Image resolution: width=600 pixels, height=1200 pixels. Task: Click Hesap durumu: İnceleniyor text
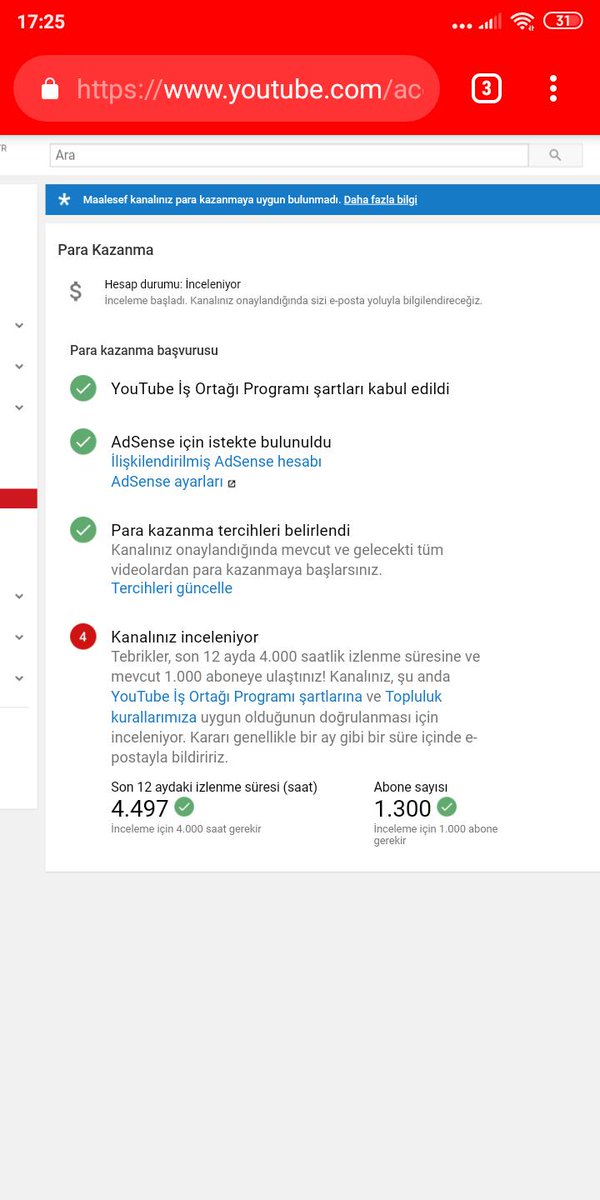click(172, 284)
